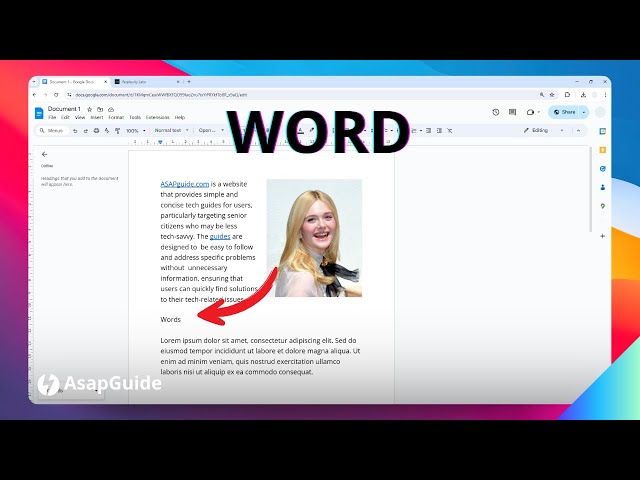This screenshot has width=640, height=480.
Task: Open the font family dropdown
Action: (211, 131)
